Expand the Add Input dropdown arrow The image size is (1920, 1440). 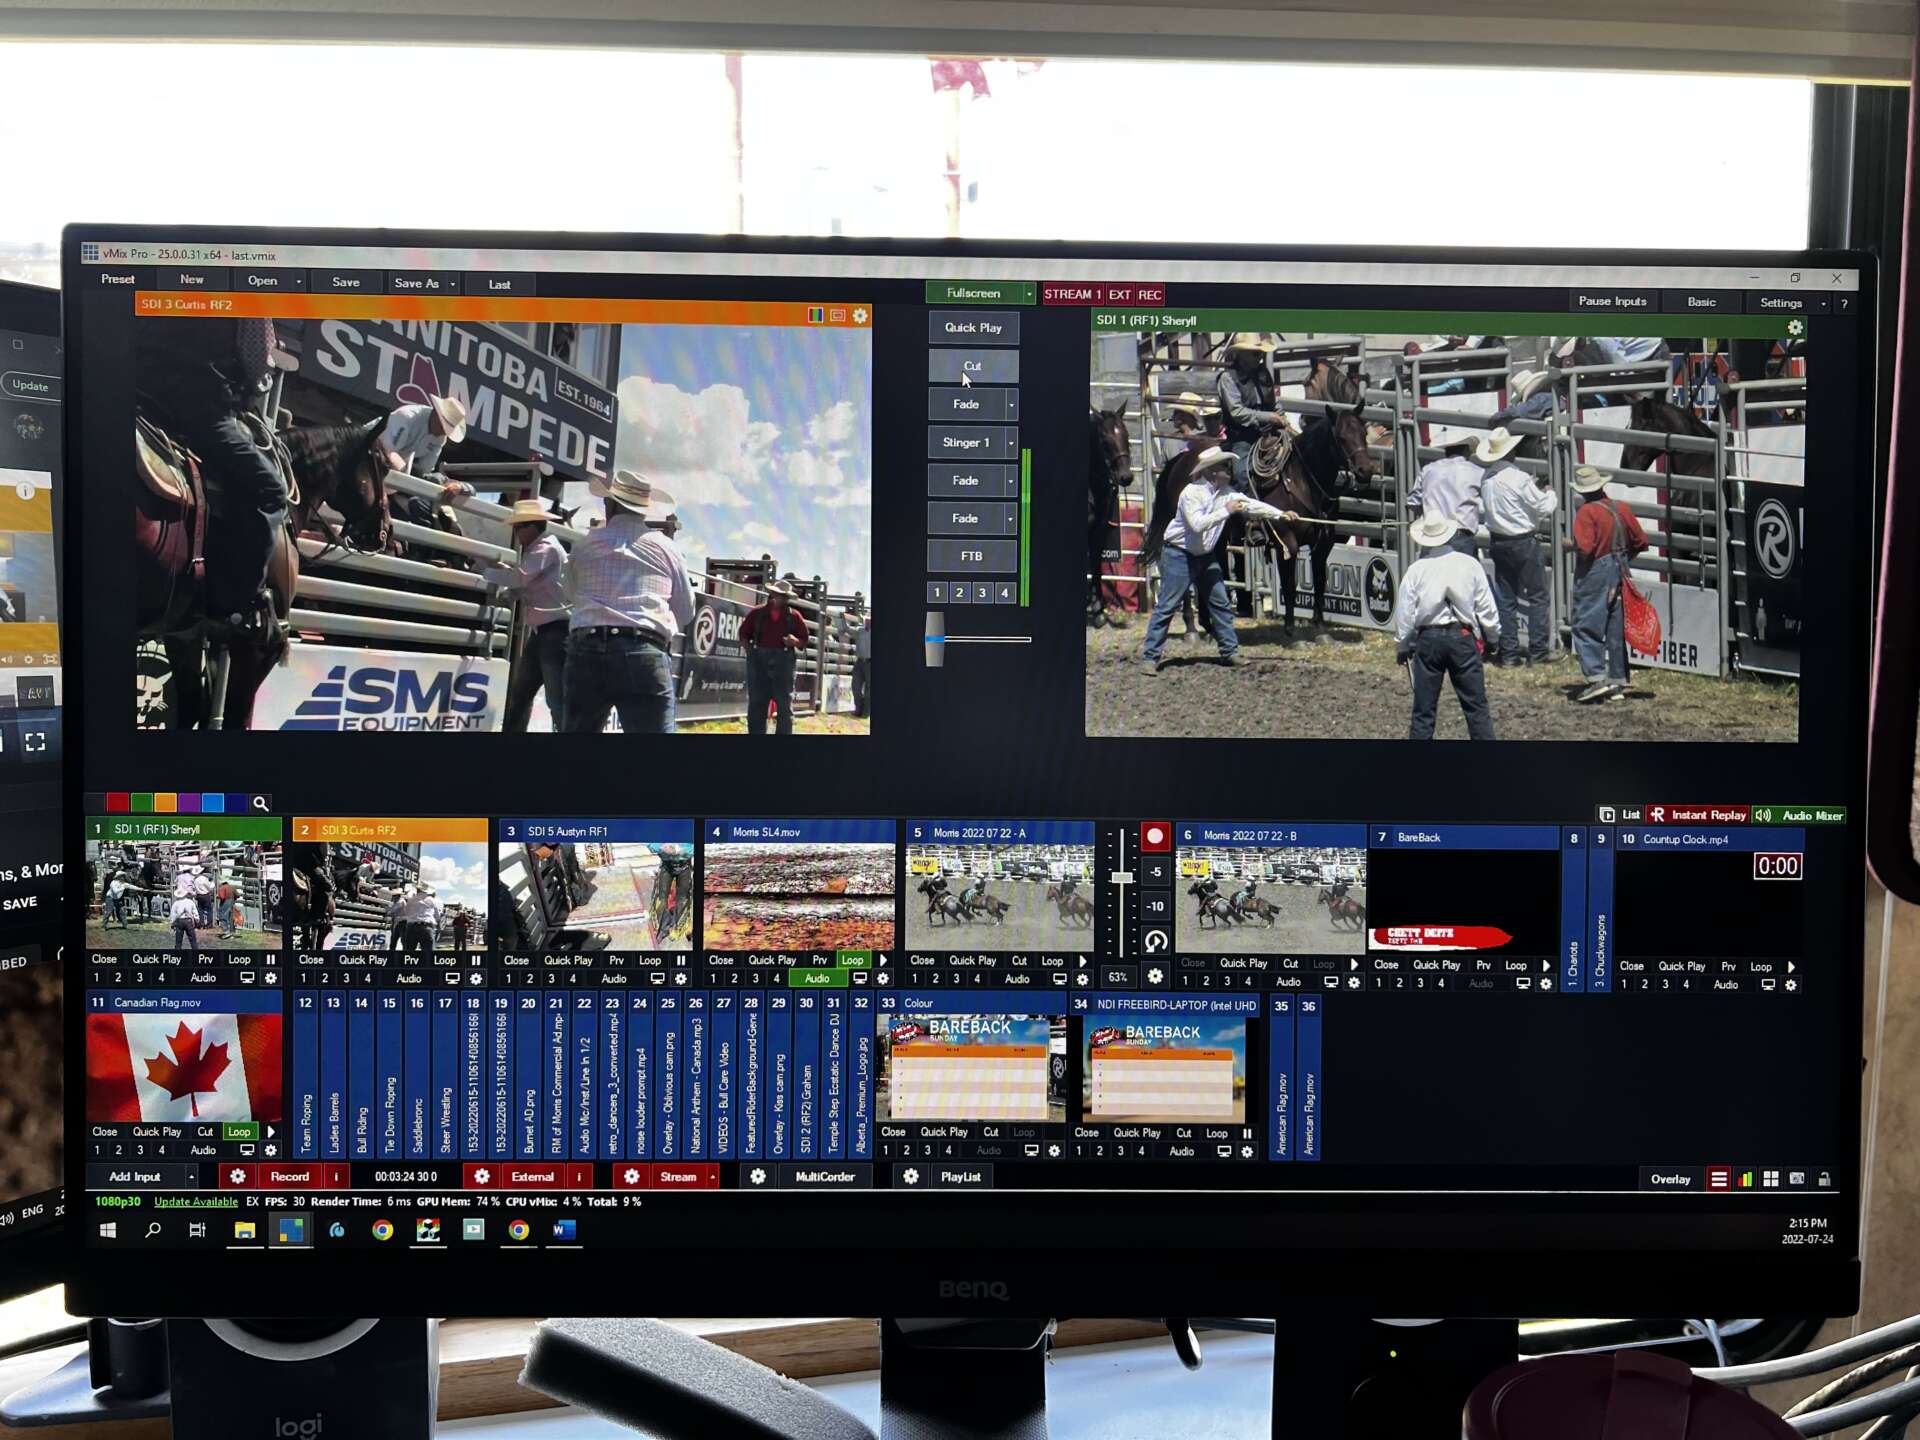pyautogui.click(x=191, y=1177)
